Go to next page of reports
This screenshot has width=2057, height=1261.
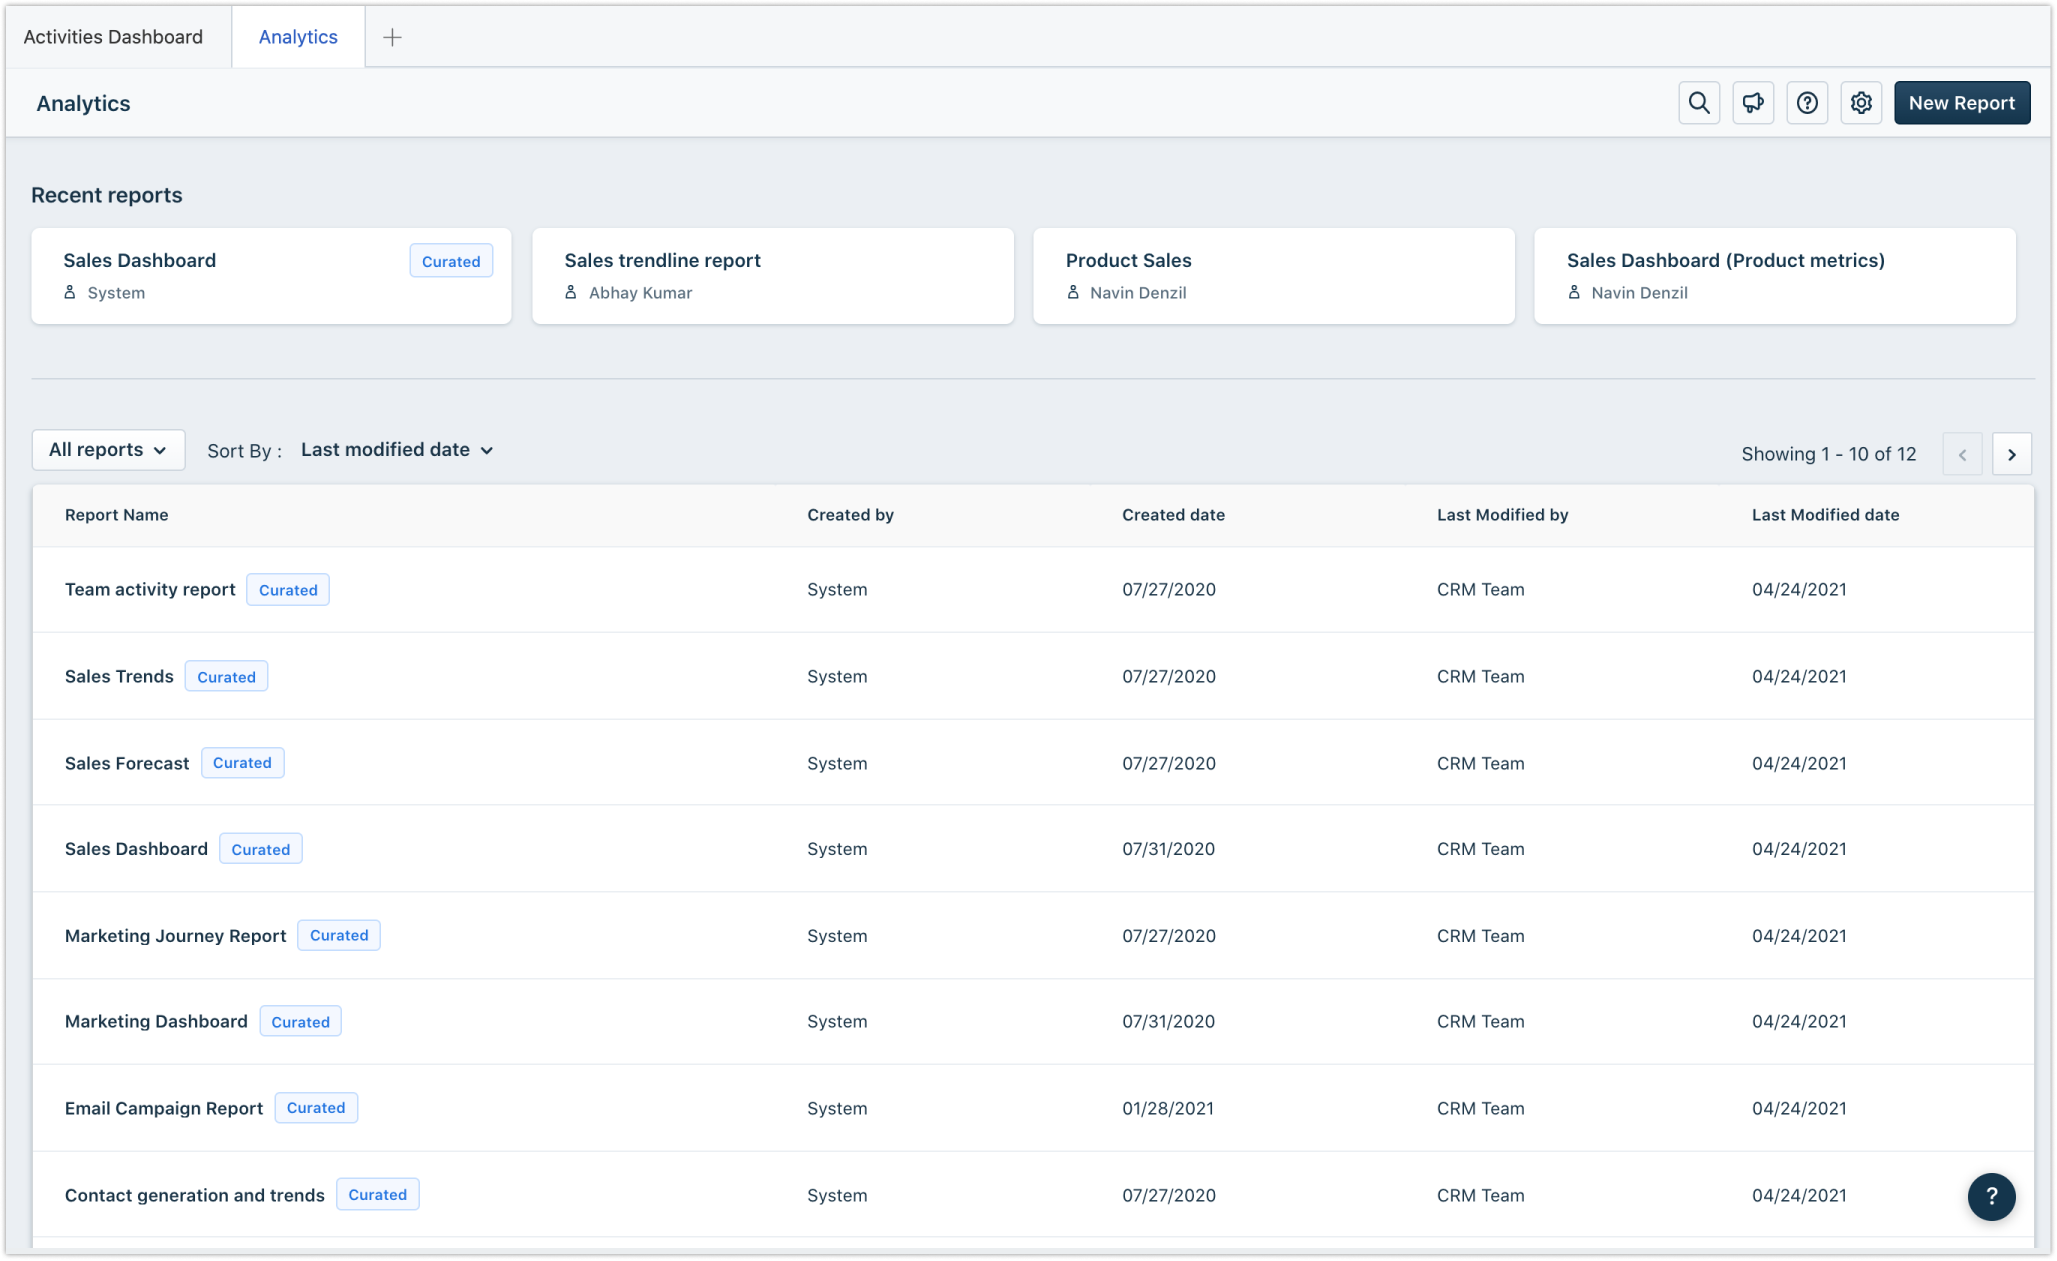2011,454
